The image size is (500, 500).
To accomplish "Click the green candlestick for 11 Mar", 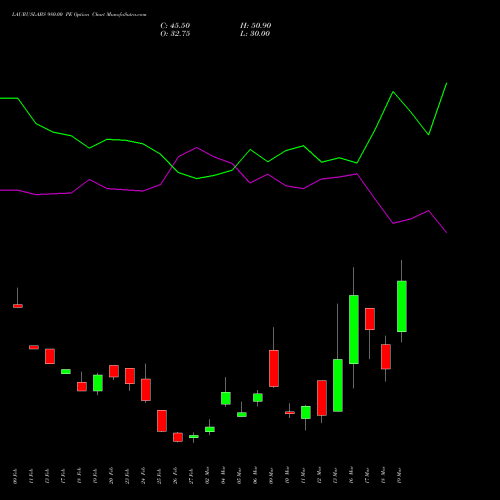I will coord(306,412).
